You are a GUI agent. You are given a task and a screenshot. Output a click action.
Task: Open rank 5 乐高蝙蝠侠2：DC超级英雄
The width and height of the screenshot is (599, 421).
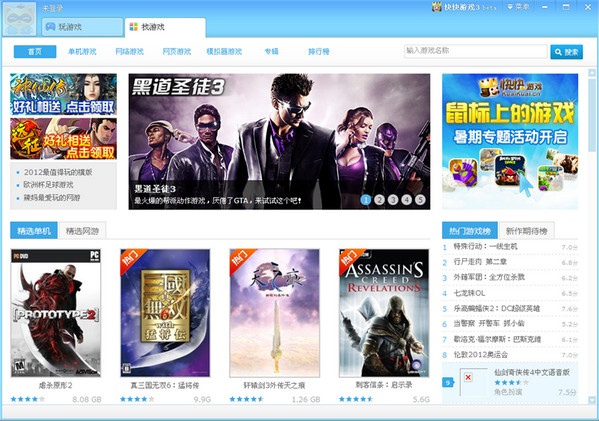point(497,308)
